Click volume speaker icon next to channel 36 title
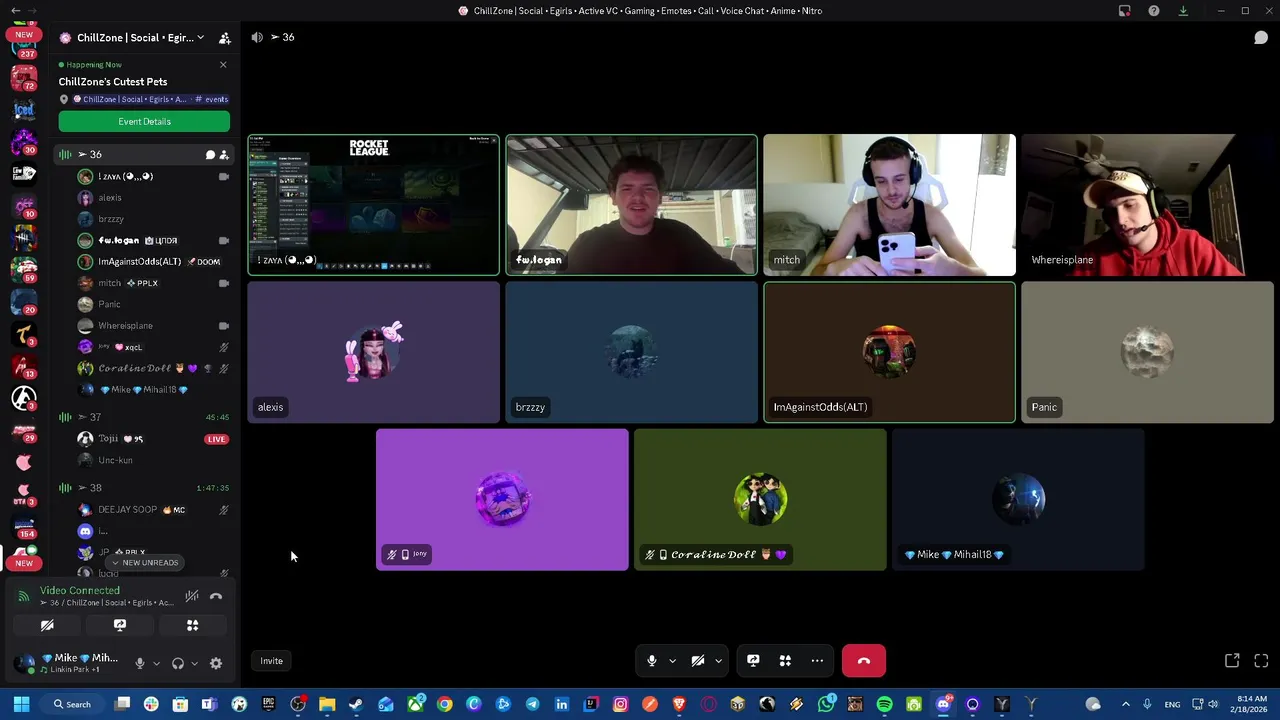This screenshot has width=1280, height=720. point(257,37)
